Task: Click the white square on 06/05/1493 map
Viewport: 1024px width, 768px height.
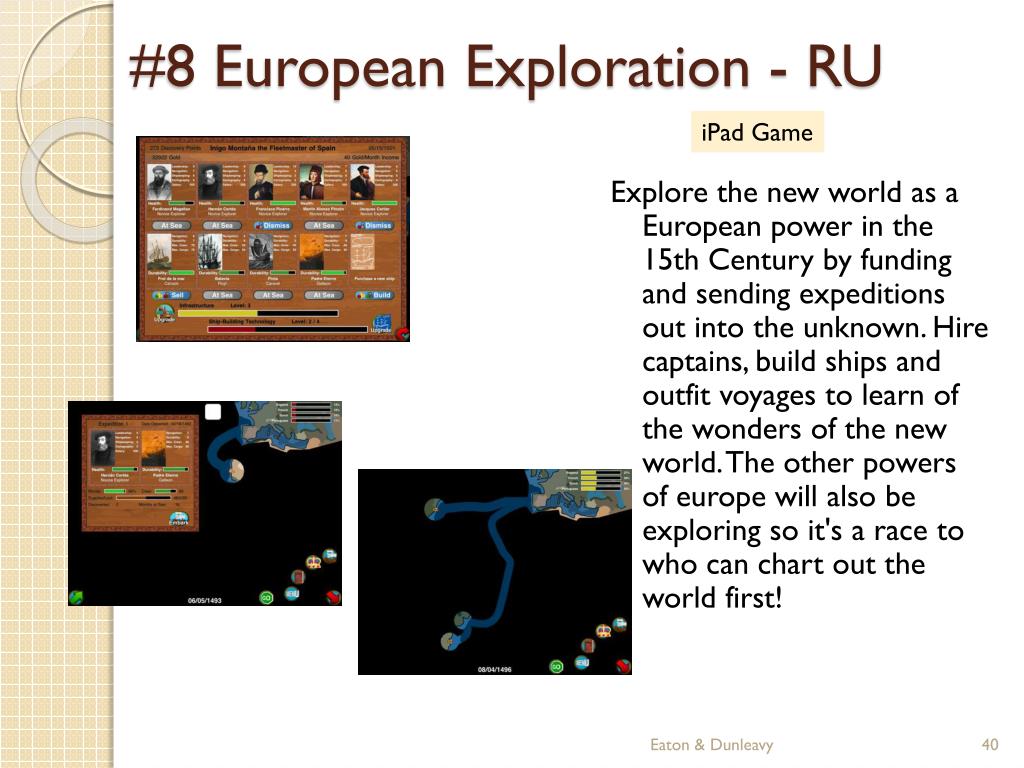Action: pos(213,412)
